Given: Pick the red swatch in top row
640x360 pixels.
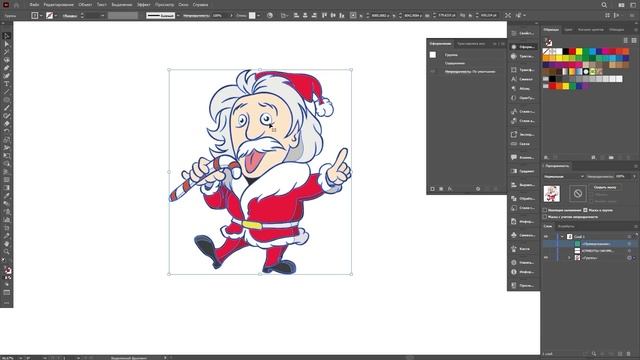Looking at the screenshot, I should (572, 51).
